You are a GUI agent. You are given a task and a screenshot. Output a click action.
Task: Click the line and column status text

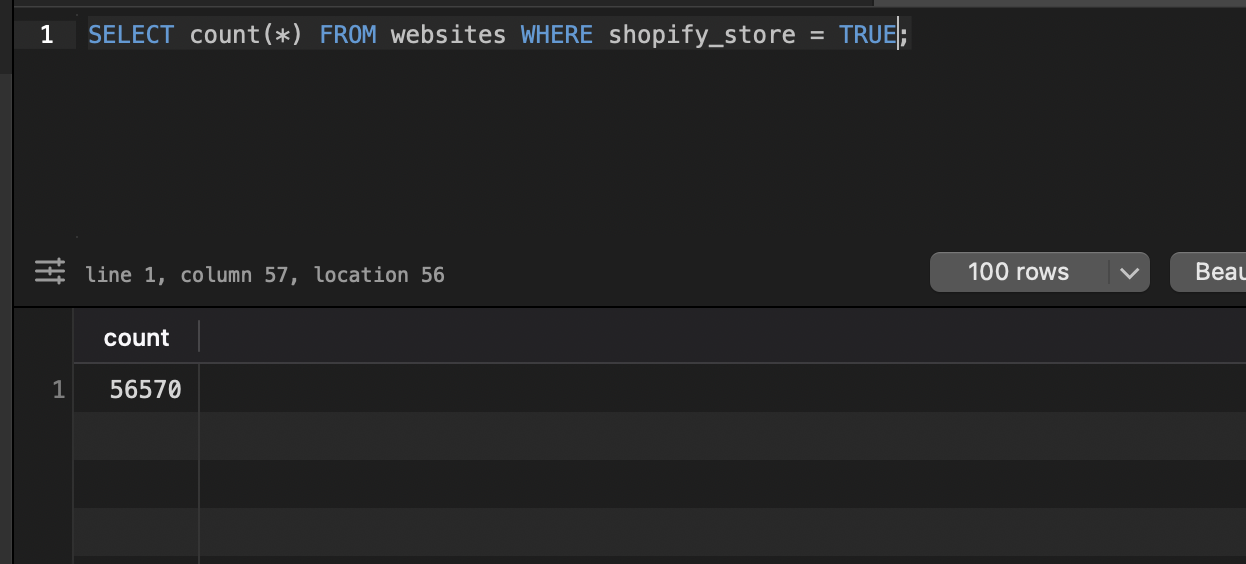(x=265, y=275)
